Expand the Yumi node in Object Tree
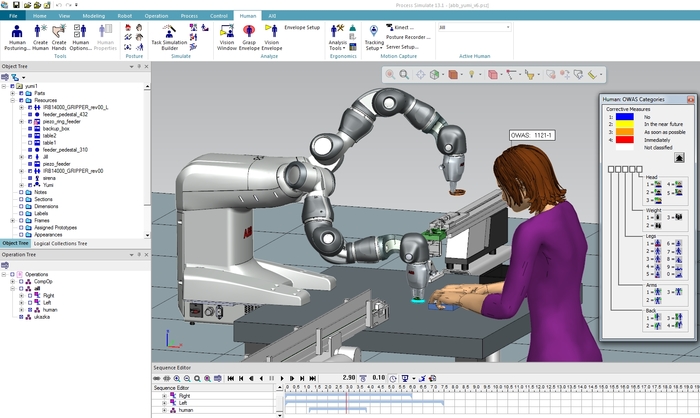The width and height of the screenshot is (700, 418). [x=21, y=185]
